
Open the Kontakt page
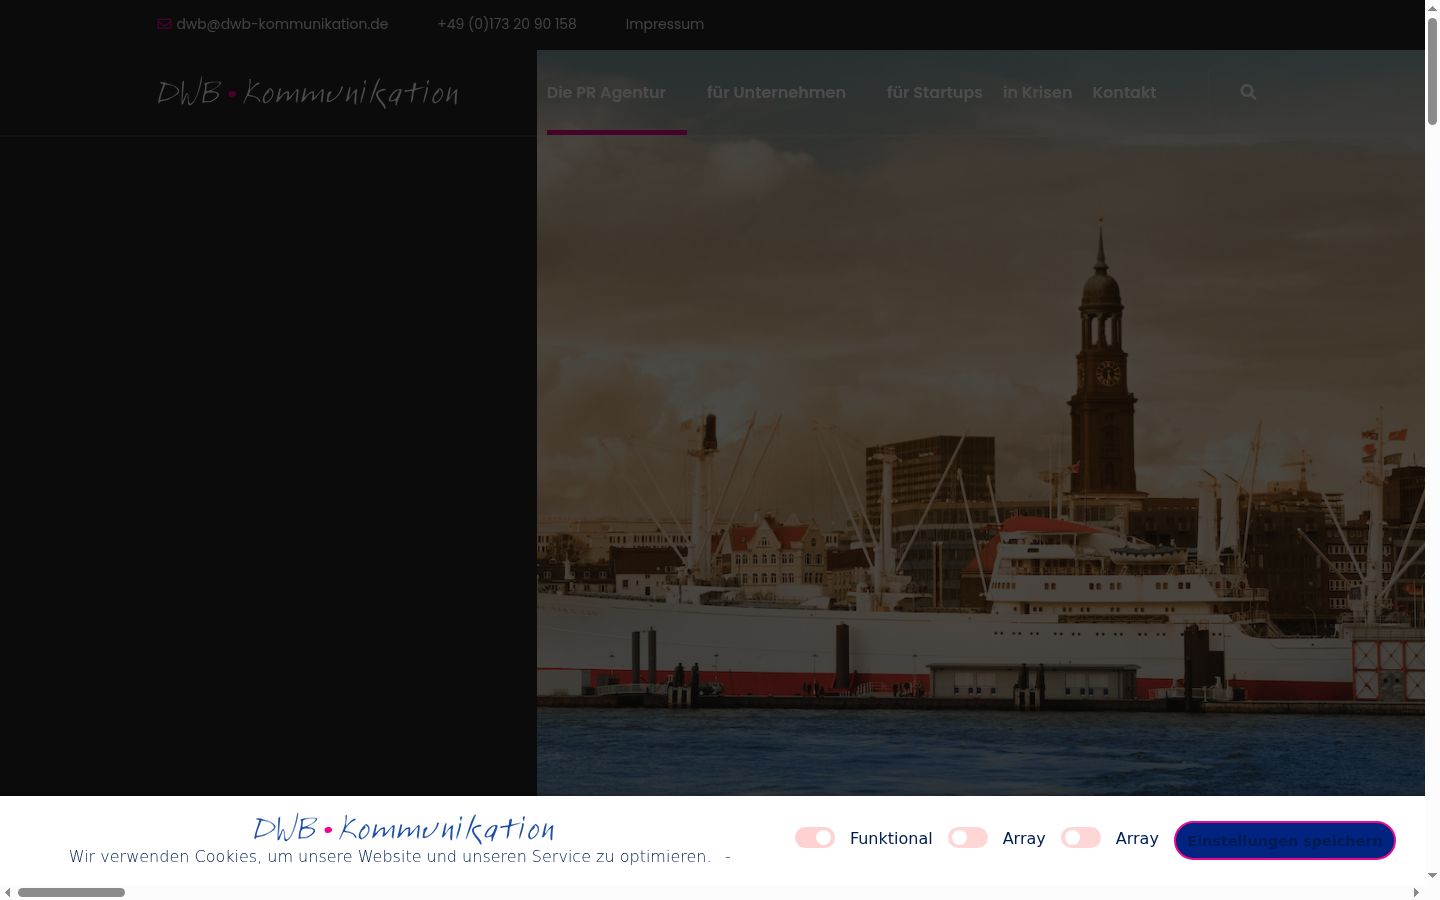pos(1124,92)
